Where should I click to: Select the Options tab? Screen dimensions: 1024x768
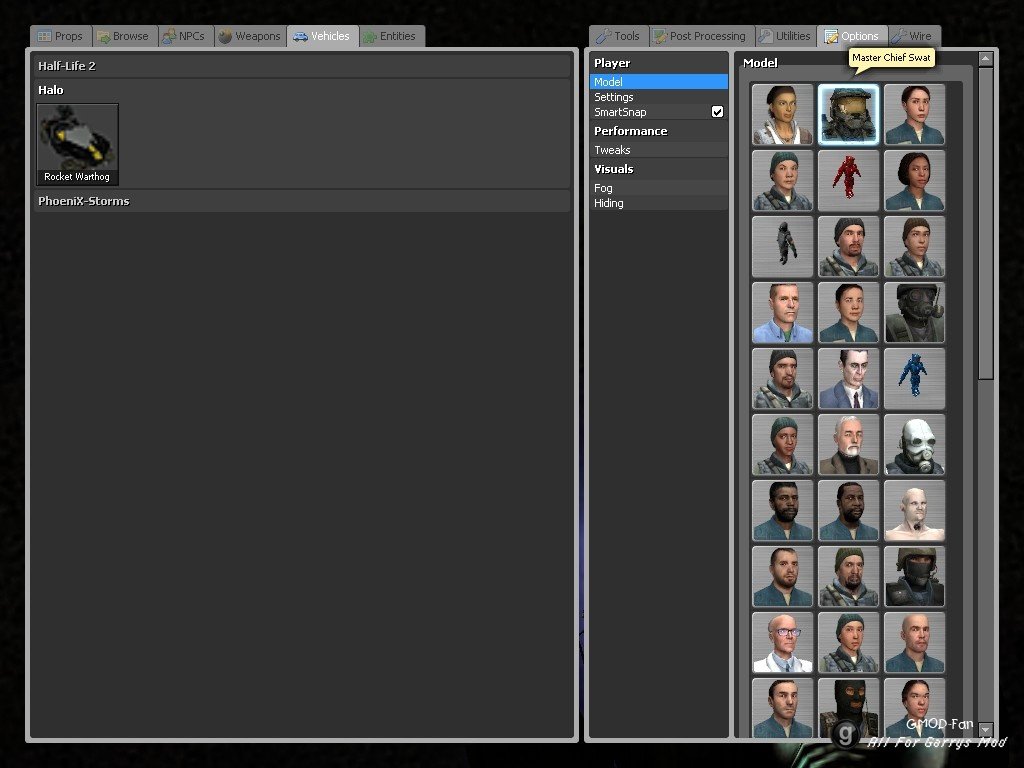[852, 37]
